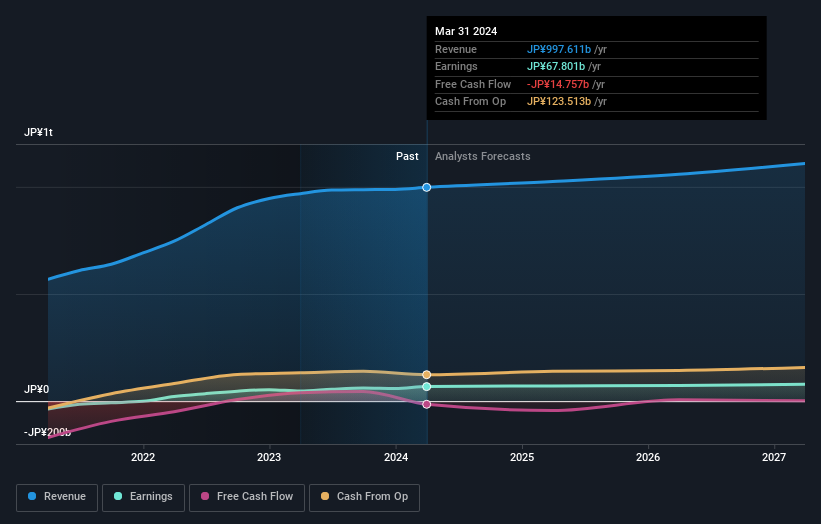
Task: Toggle the Earnings legend button
Action: [143, 497]
